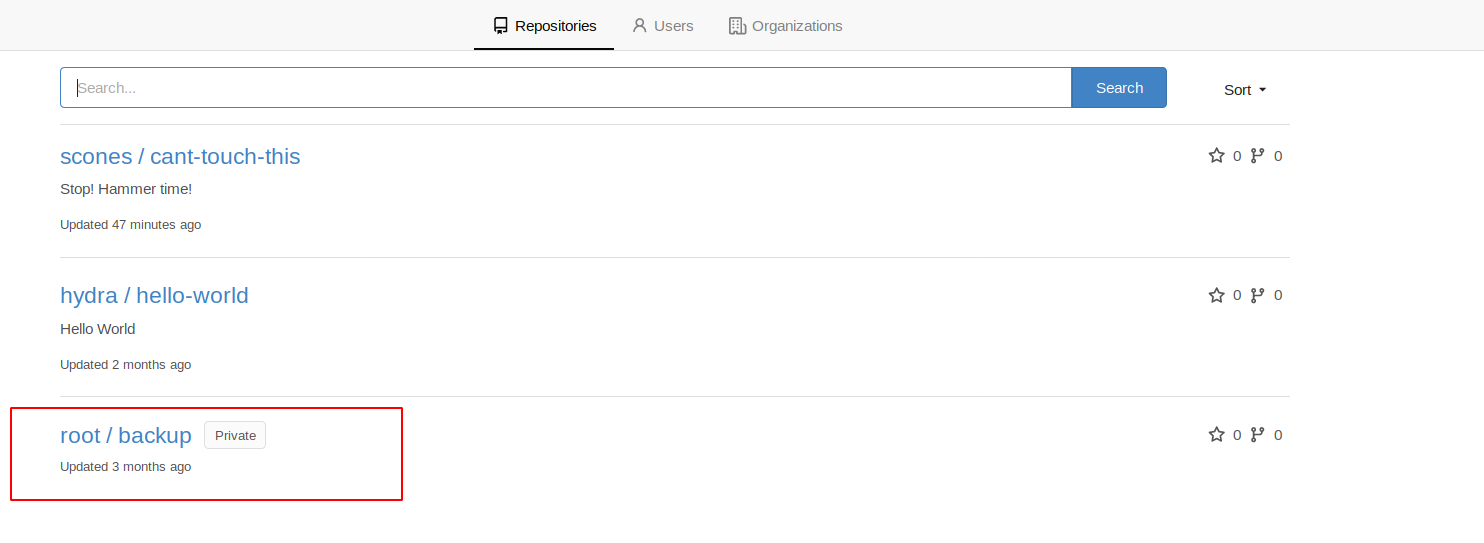1484x543 pixels.
Task: Click the Private label badge
Action: [x=235, y=435]
